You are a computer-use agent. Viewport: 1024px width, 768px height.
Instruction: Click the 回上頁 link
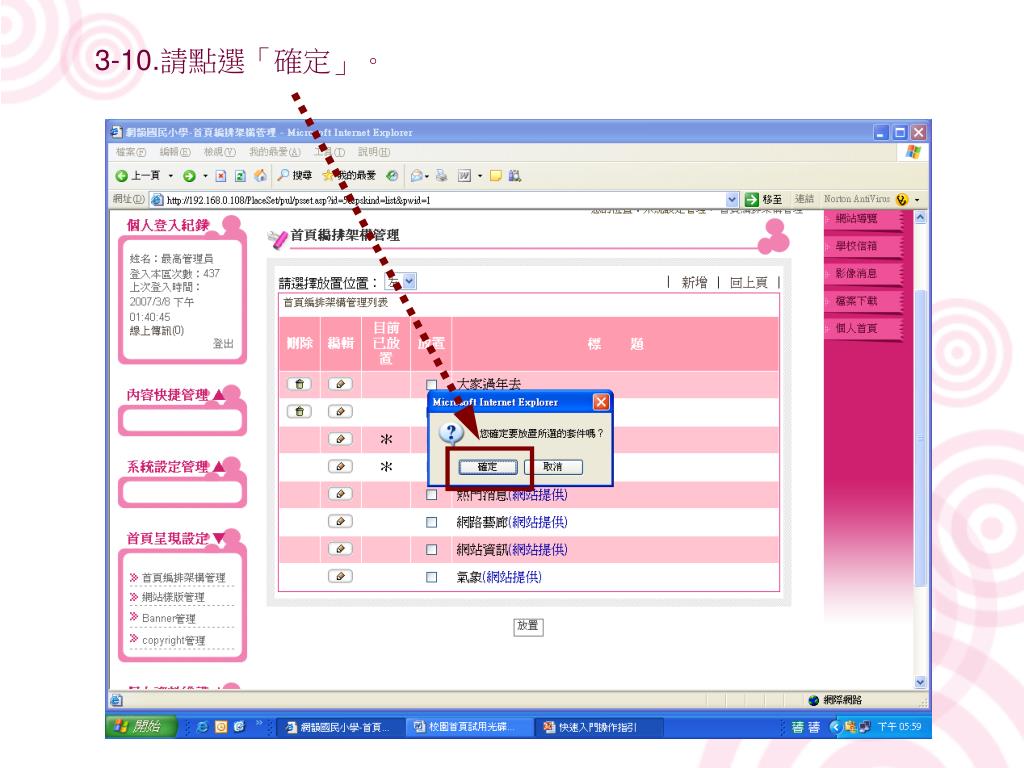(748, 282)
